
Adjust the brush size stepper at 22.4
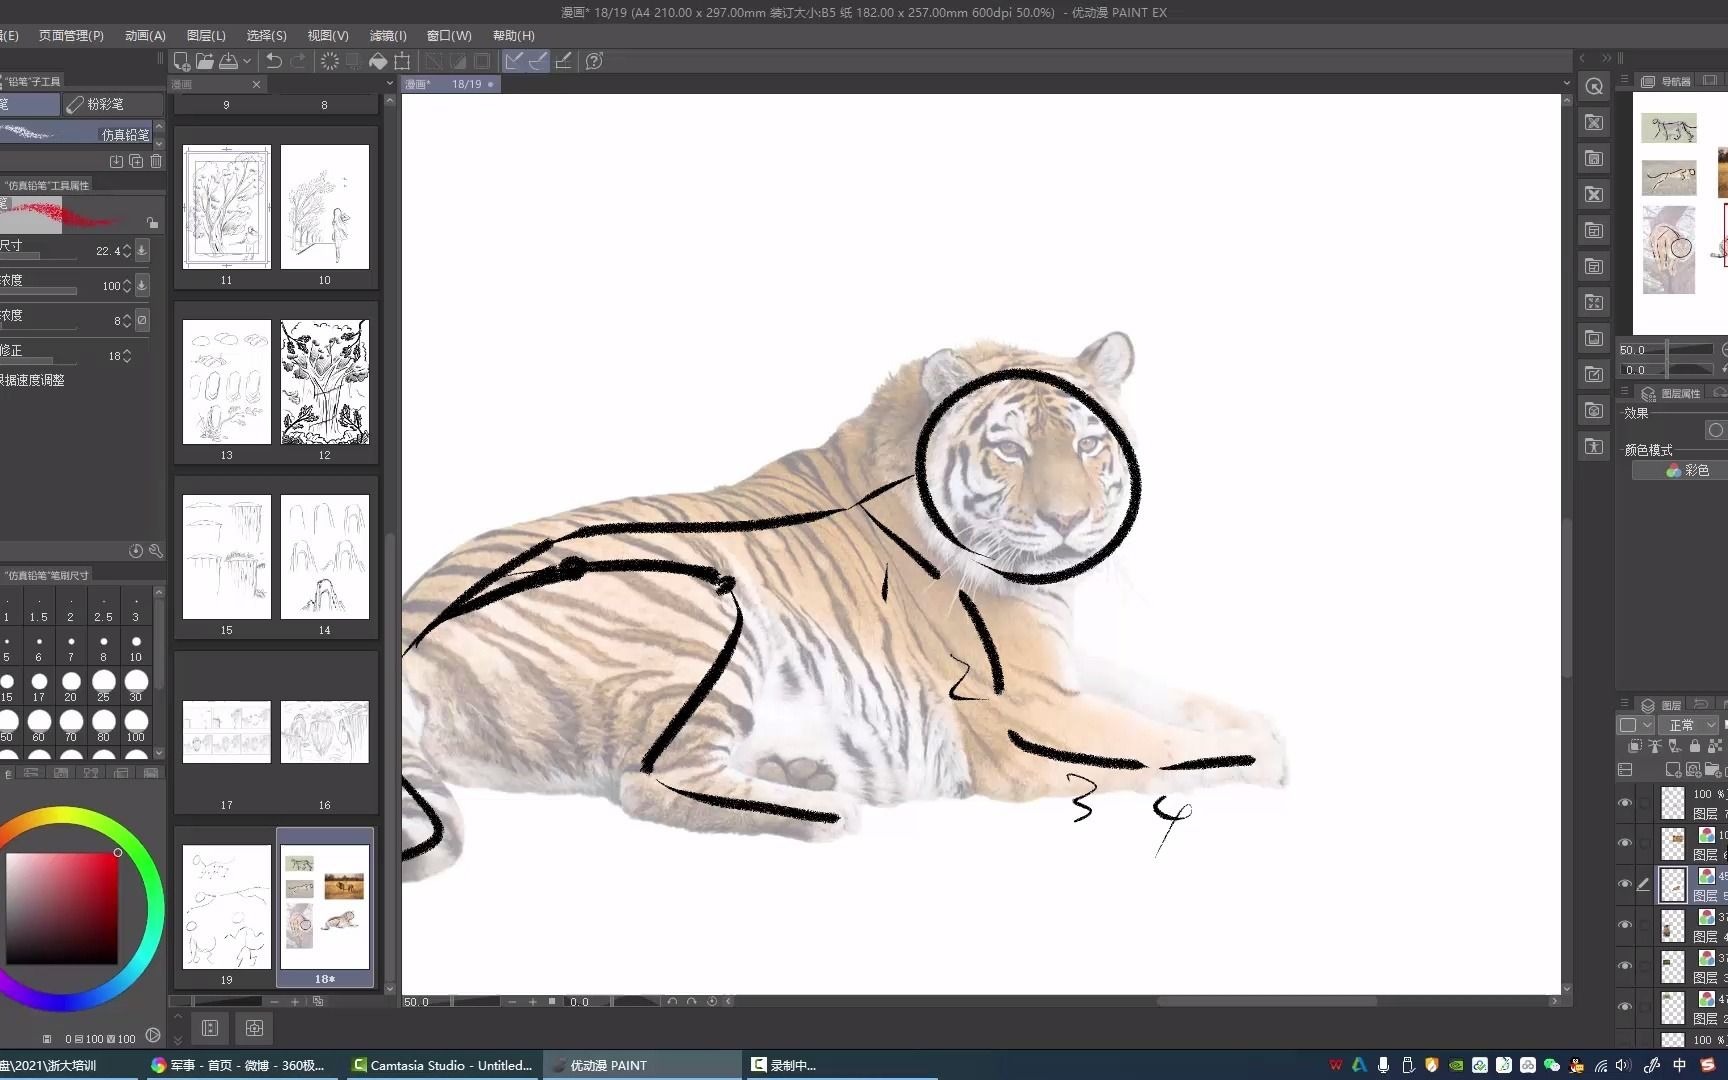(127, 251)
